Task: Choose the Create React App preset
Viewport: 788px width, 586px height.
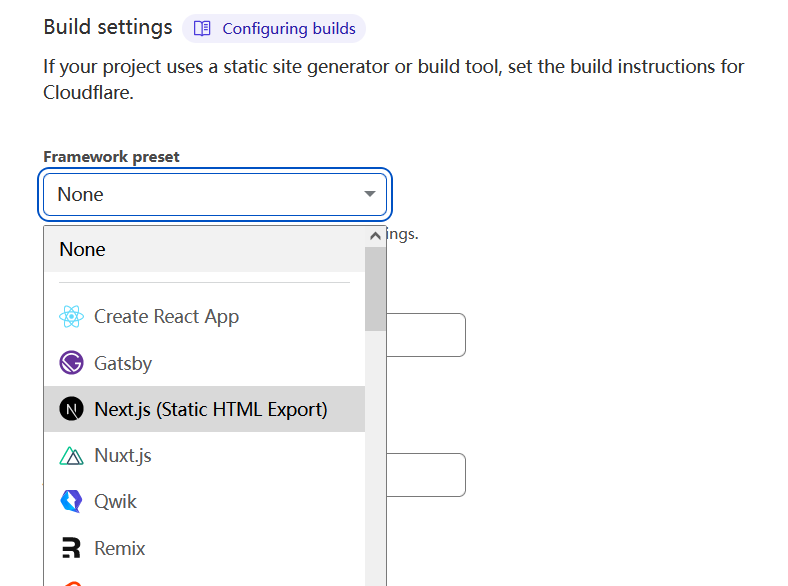Action: [166, 317]
